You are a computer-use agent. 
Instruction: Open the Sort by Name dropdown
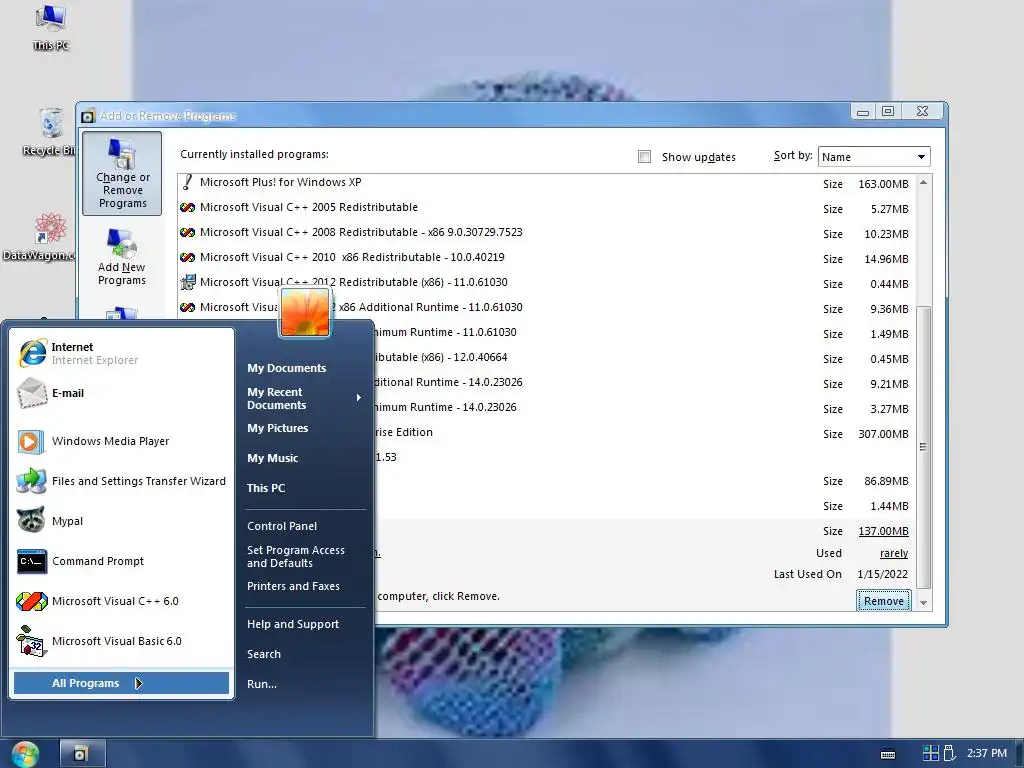(x=874, y=157)
